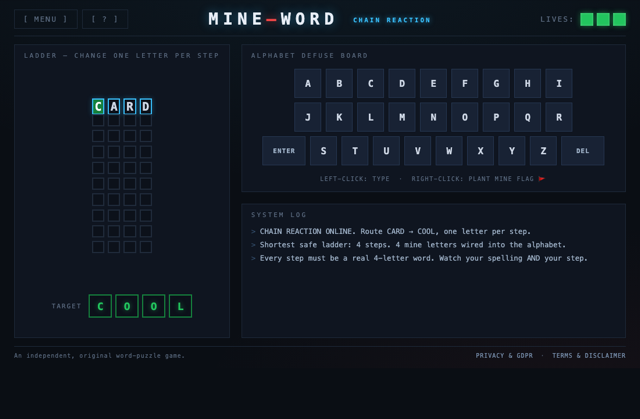Tap the letter E key
This screenshot has width=640, height=419.
coord(433,84)
